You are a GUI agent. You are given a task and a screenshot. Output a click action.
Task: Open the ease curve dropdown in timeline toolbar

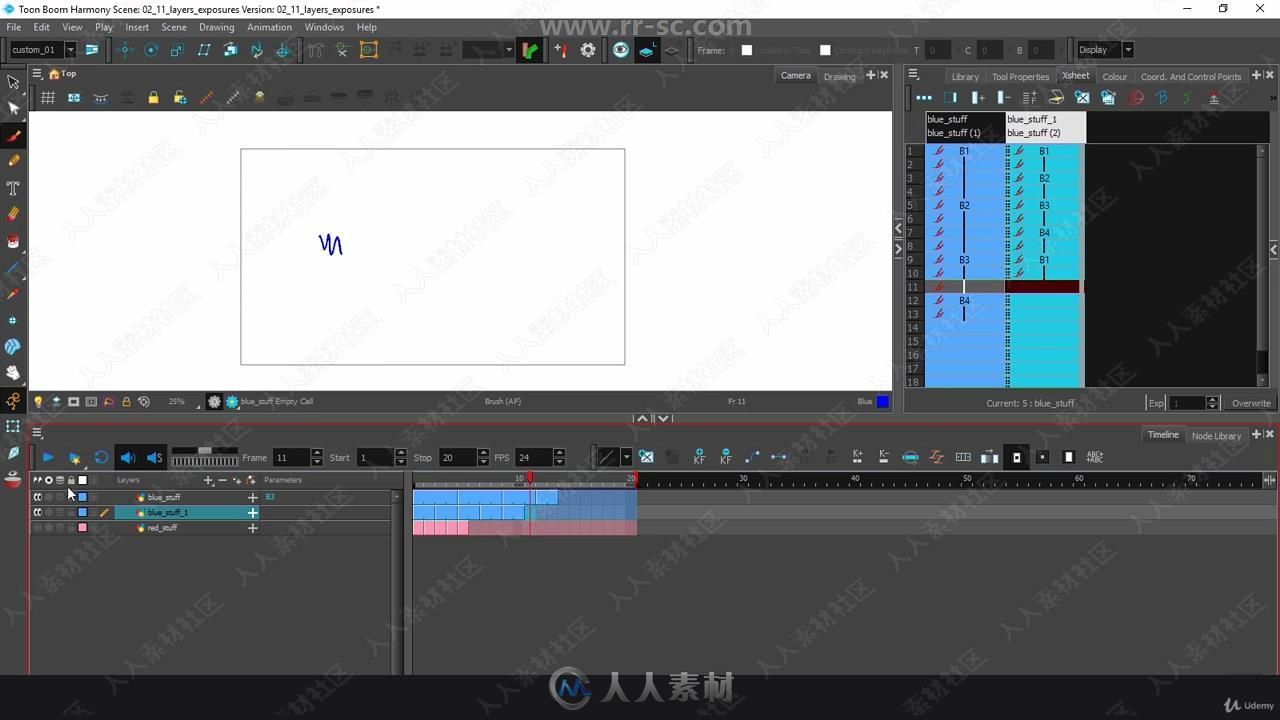coord(626,457)
